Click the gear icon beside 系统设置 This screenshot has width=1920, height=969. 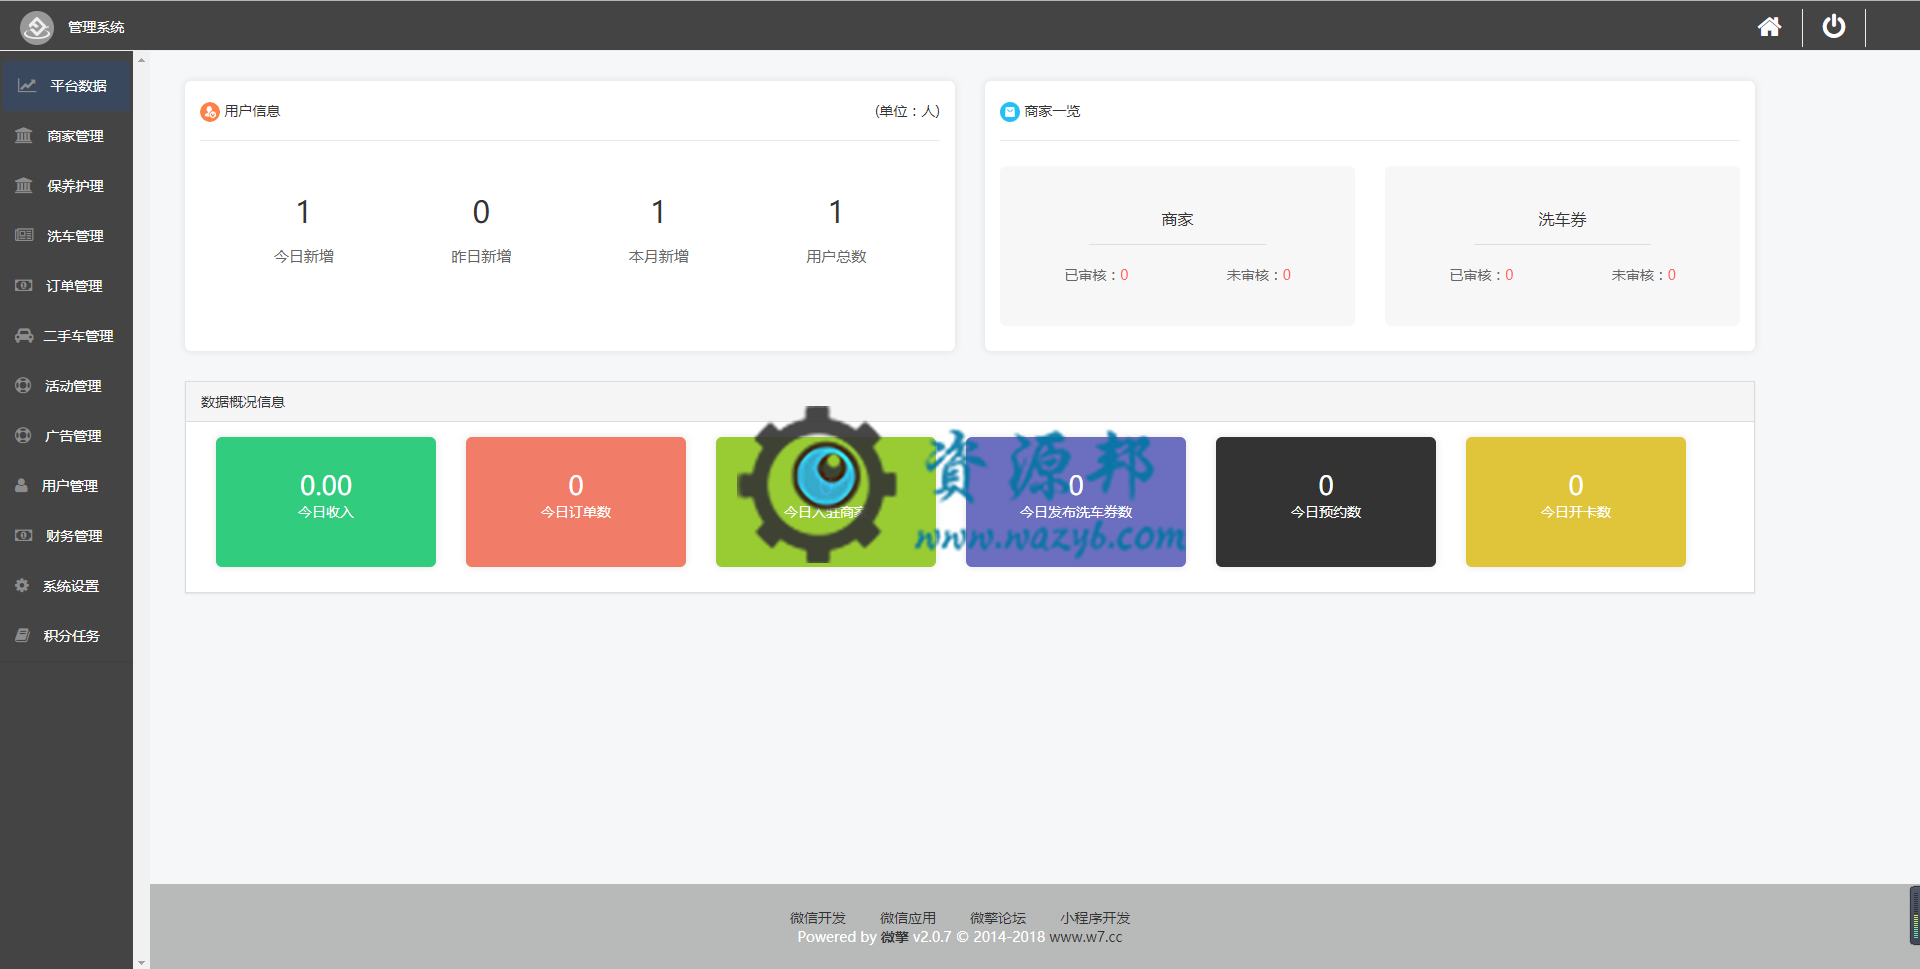tap(22, 585)
